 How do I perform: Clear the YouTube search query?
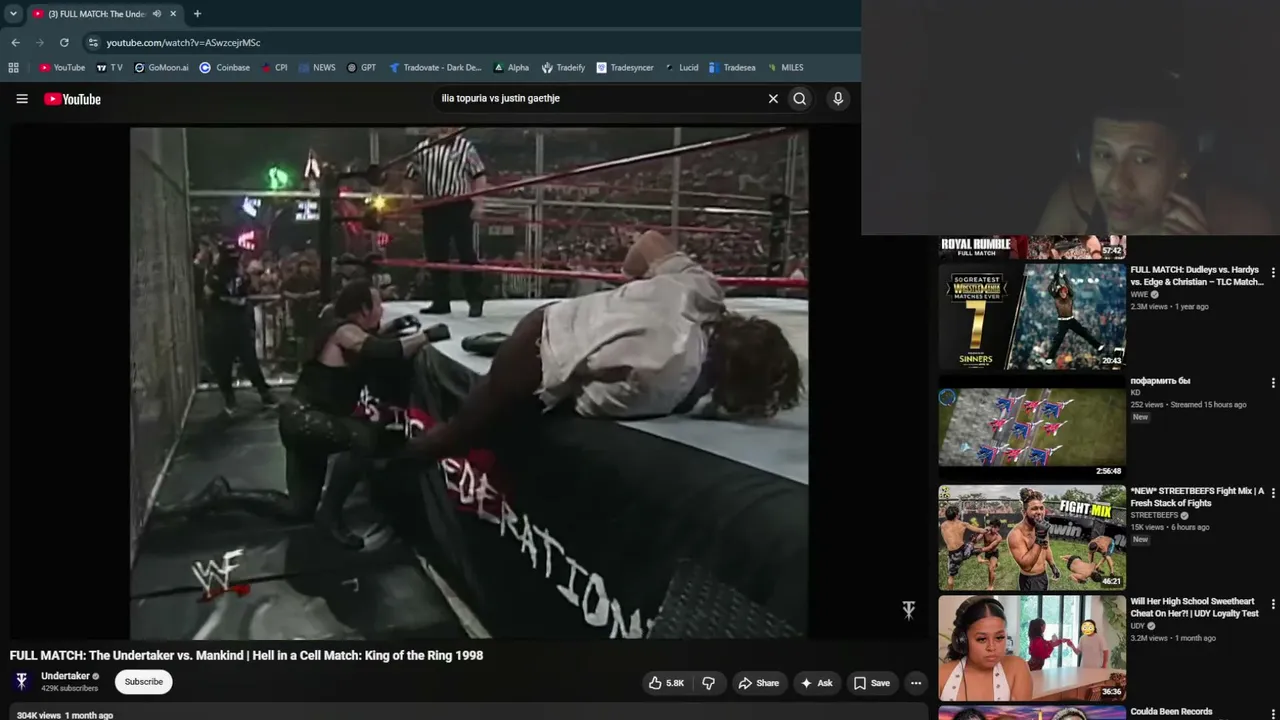tap(773, 99)
